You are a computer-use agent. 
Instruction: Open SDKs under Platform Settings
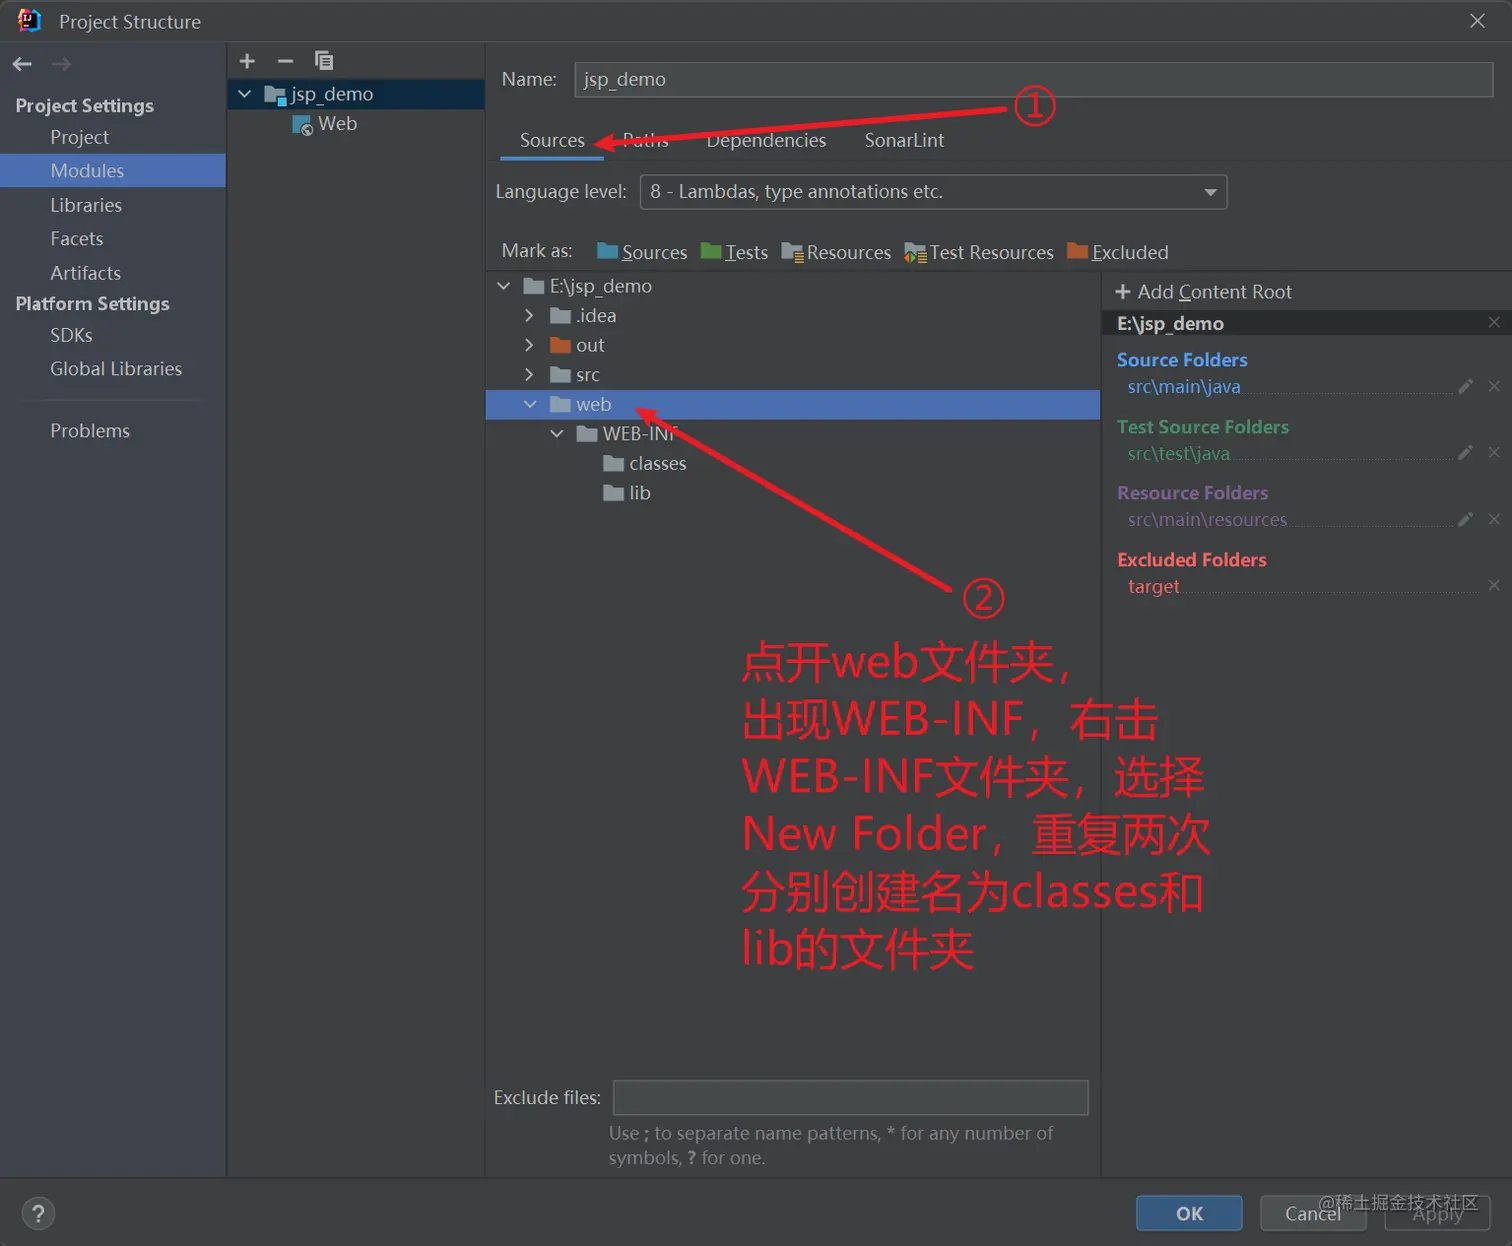point(71,335)
